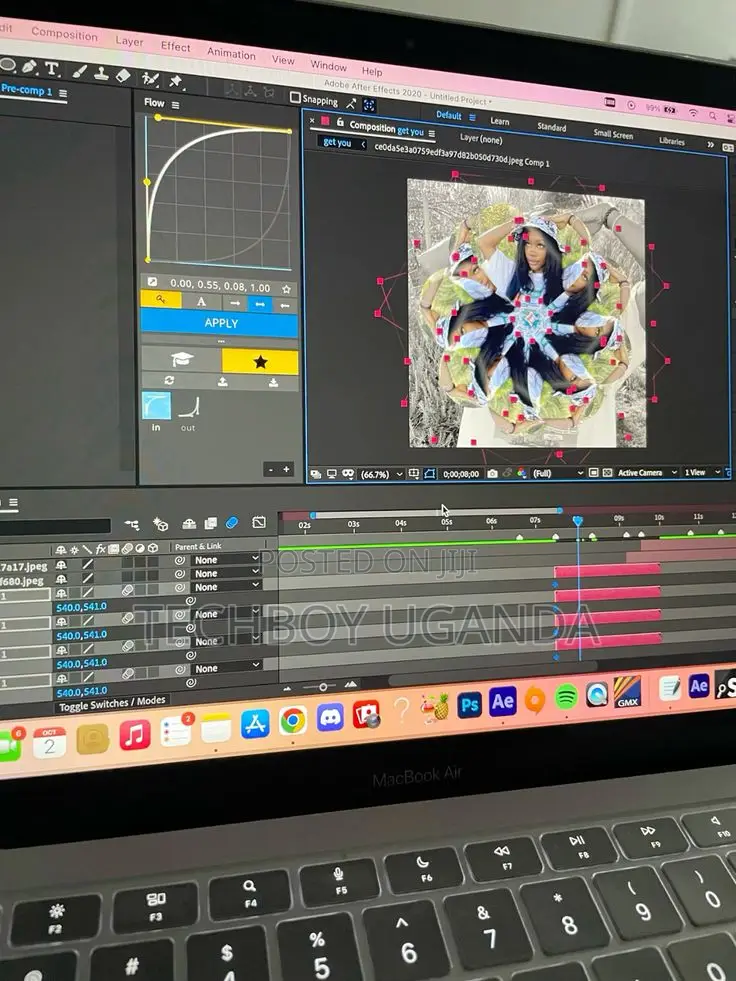Toggle shy switch for f680.jpeg layer
This screenshot has width=736, height=981.
pyautogui.click(x=61, y=579)
